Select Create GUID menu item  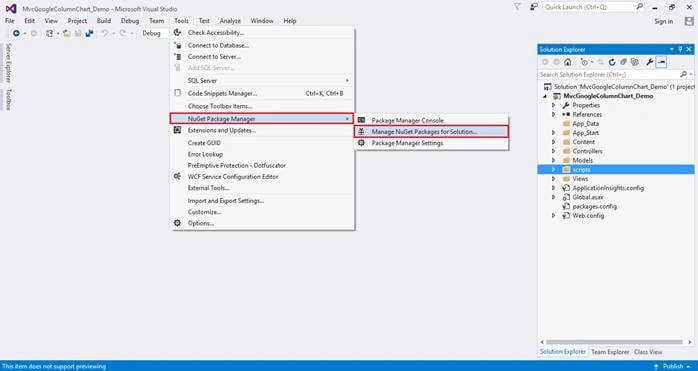click(x=262, y=143)
